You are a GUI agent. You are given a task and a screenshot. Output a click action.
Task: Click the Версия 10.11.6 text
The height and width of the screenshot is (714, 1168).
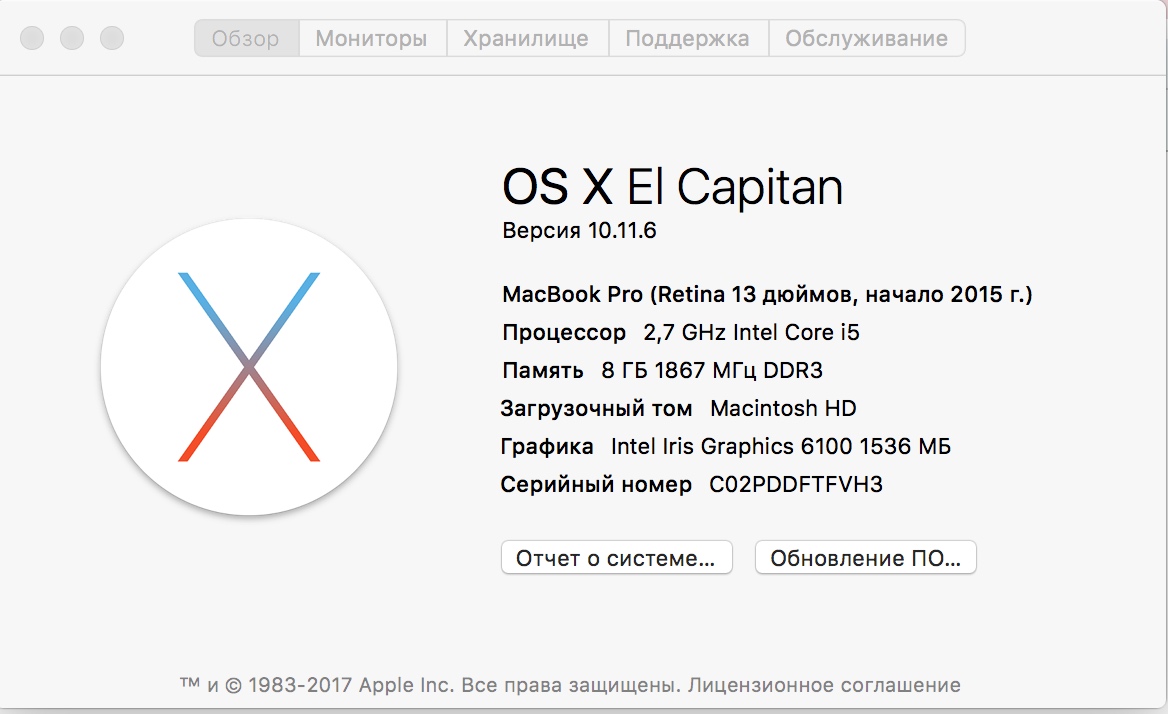(x=579, y=231)
